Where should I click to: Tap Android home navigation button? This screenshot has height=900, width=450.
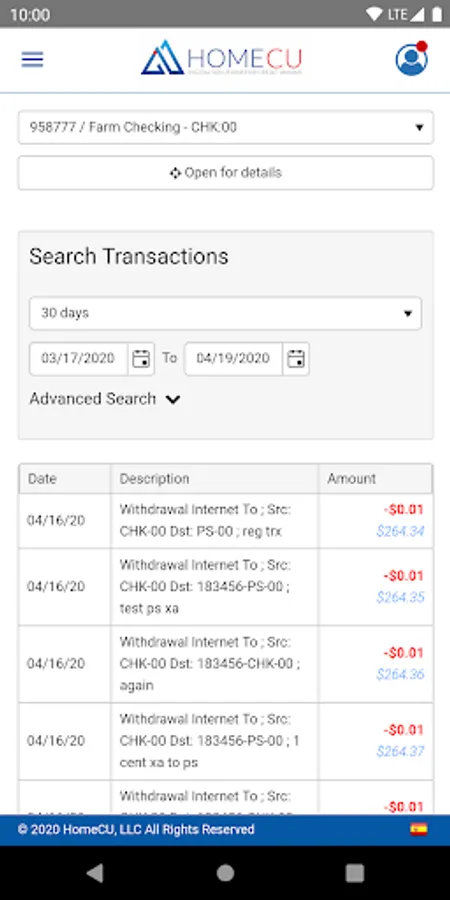click(225, 873)
